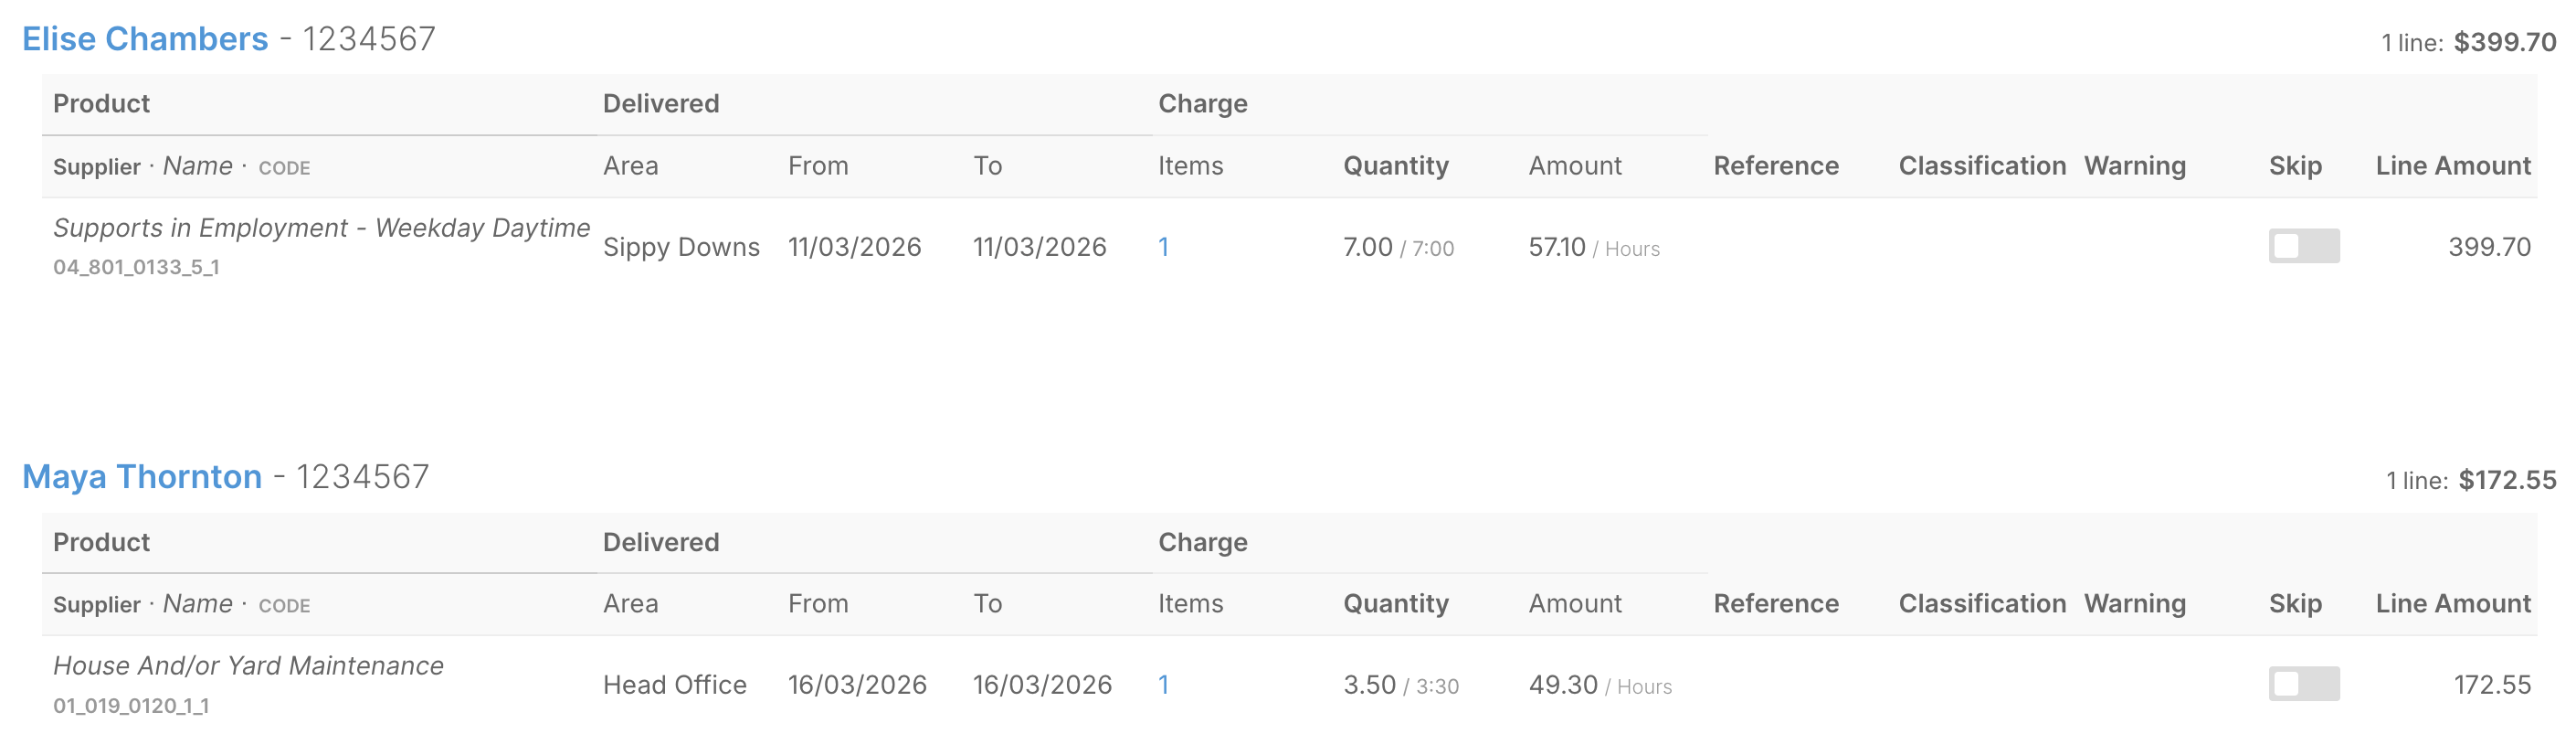Click the Classification header in Maya Thornton's table
2576x755 pixels.
(x=1982, y=604)
